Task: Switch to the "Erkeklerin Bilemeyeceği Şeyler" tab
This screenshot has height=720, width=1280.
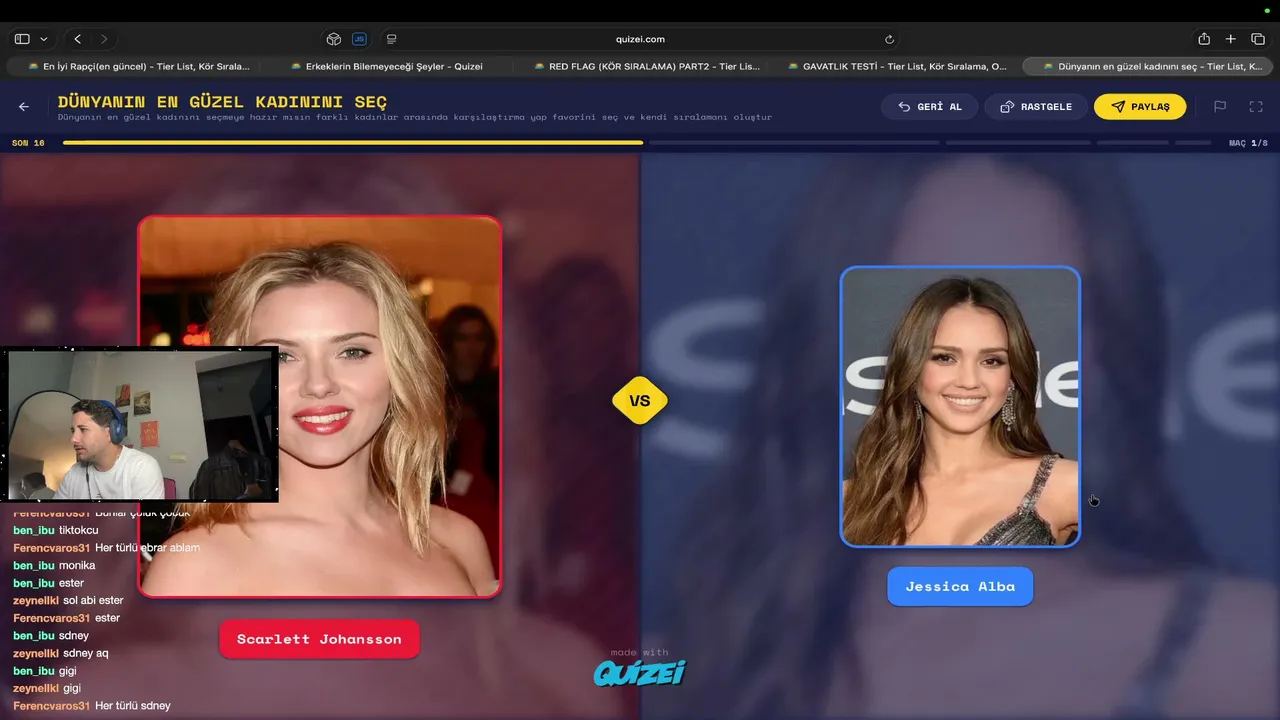Action: click(x=386, y=66)
